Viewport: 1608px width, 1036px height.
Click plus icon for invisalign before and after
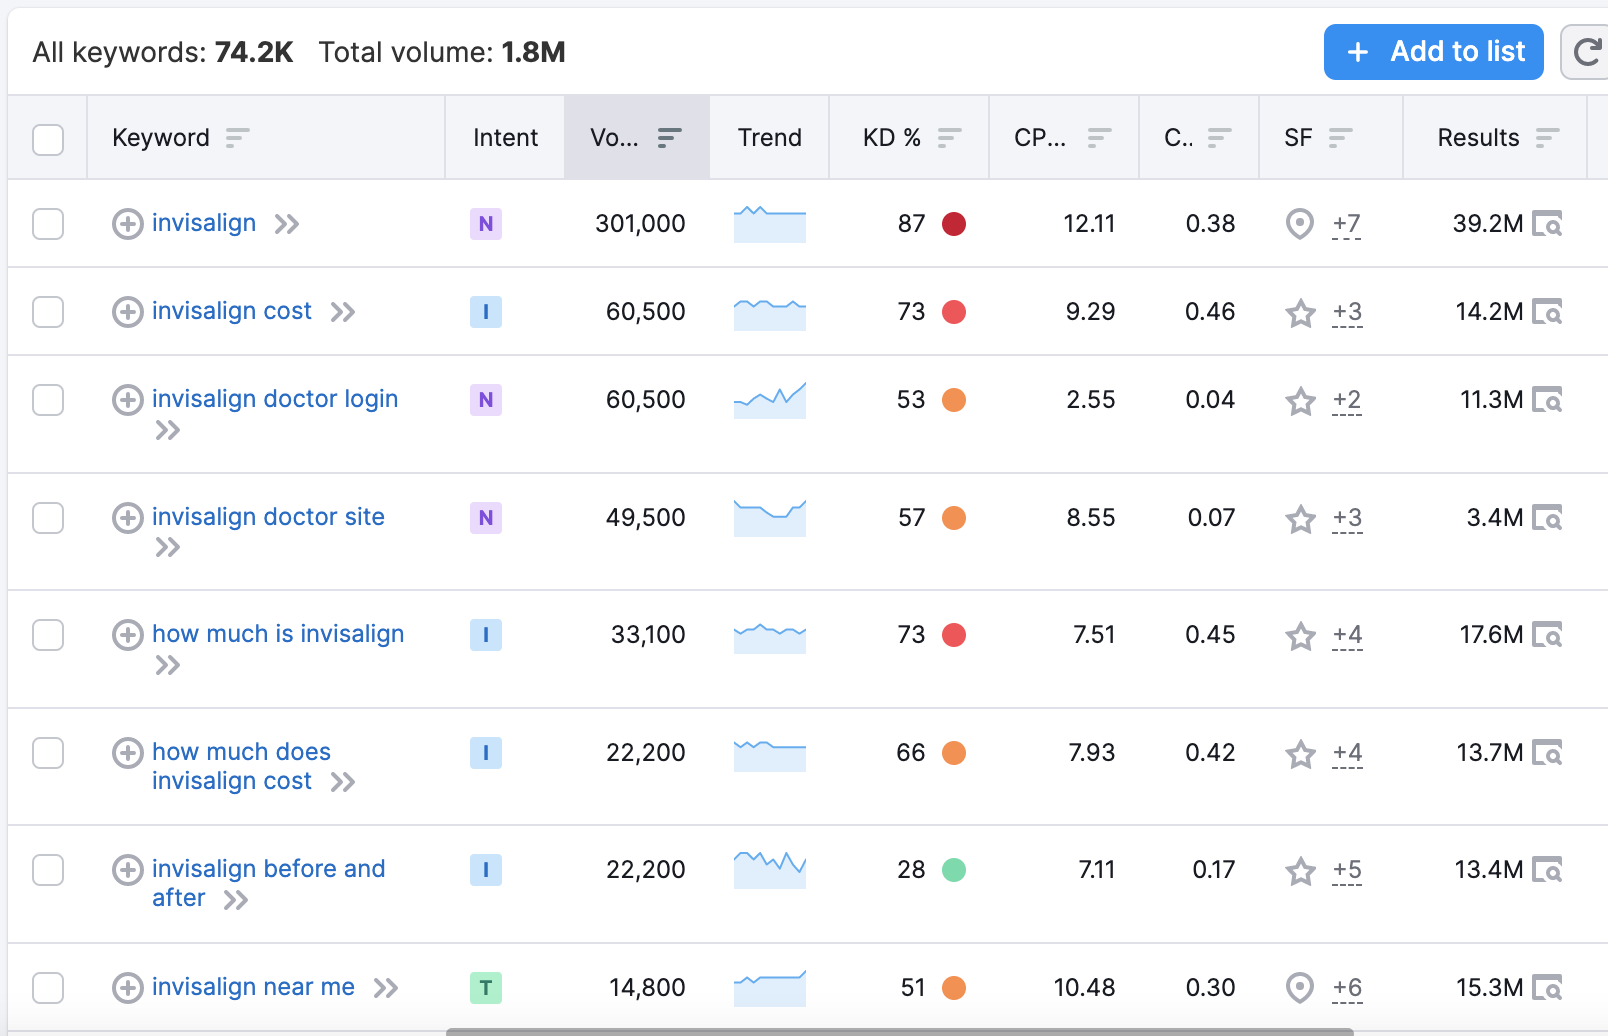pyautogui.click(x=127, y=870)
